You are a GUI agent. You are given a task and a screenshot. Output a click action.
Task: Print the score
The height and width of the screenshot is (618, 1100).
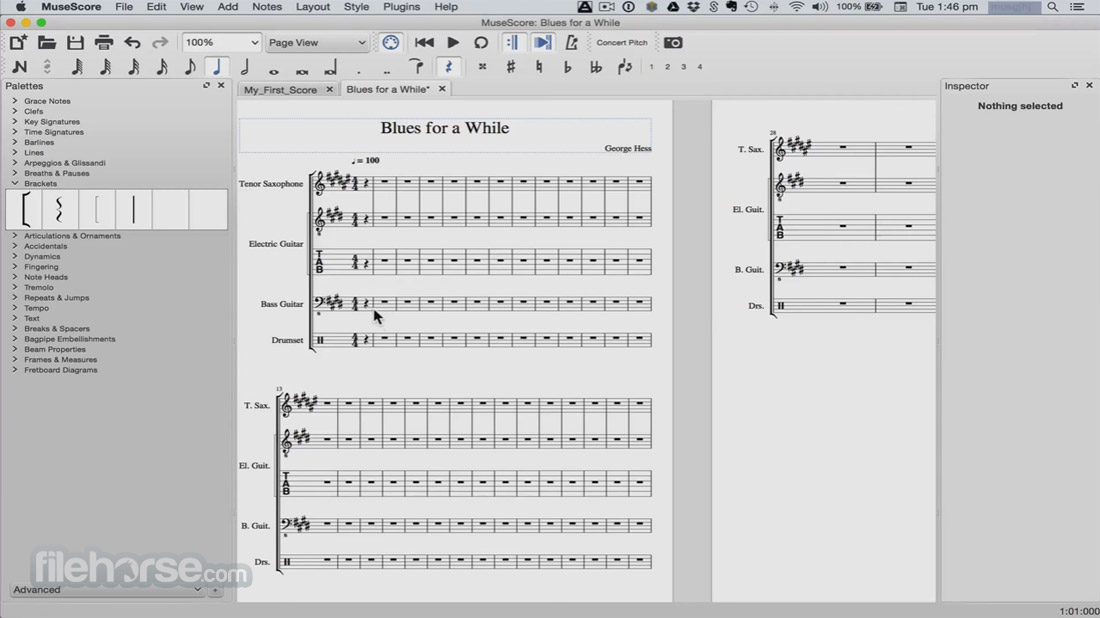(104, 43)
